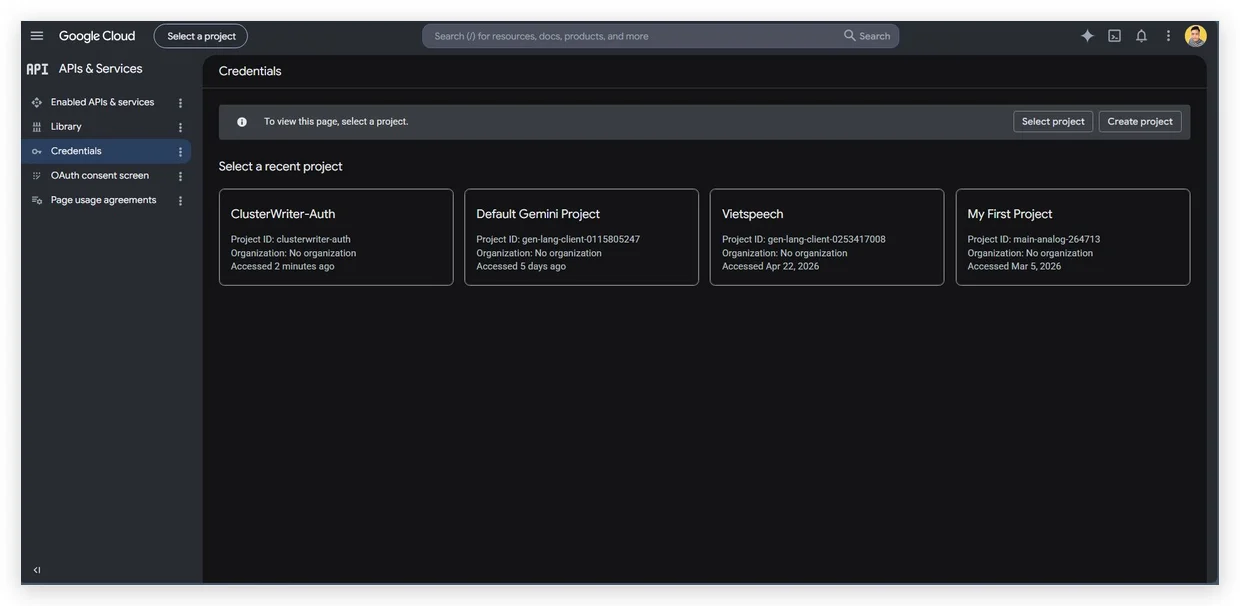Open more options for Enabled APIs & services

(x=180, y=103)
